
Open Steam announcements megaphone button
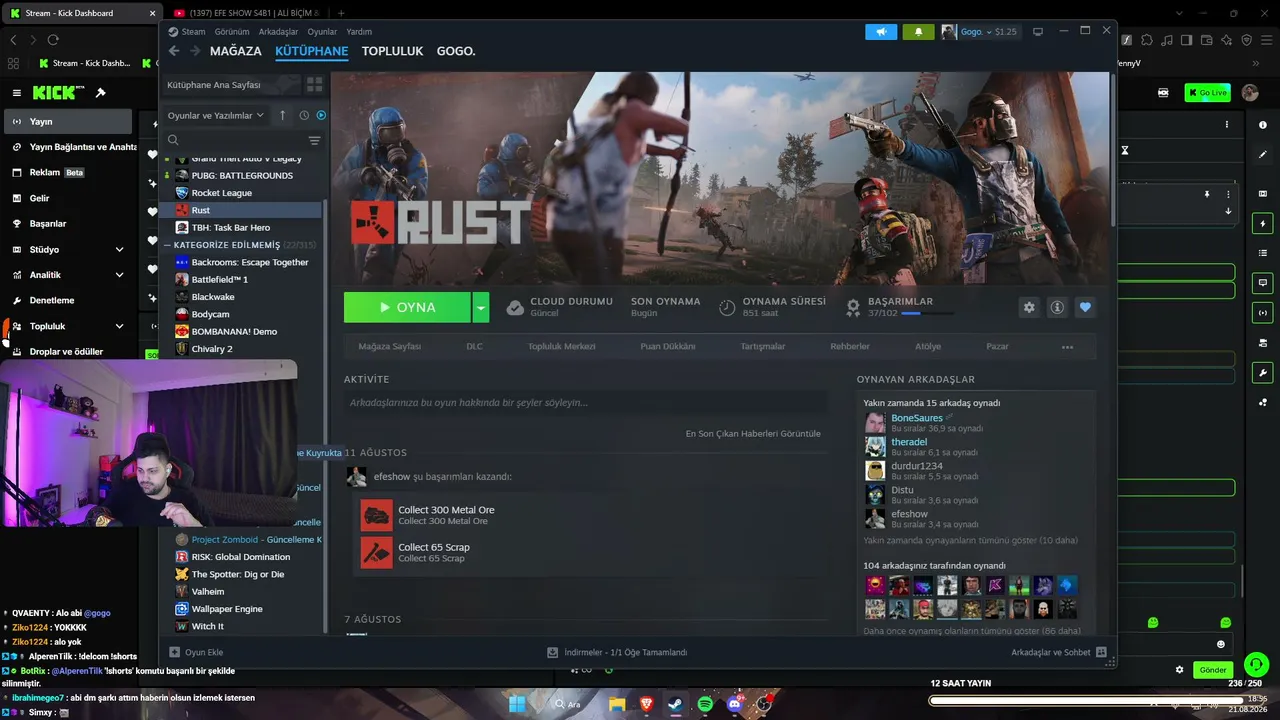[881, 32]
